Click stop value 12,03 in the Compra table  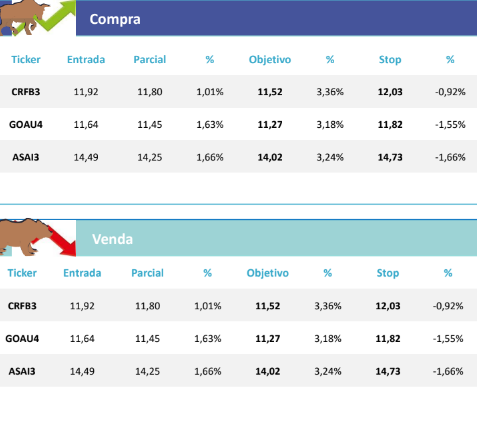pos(390,92)
